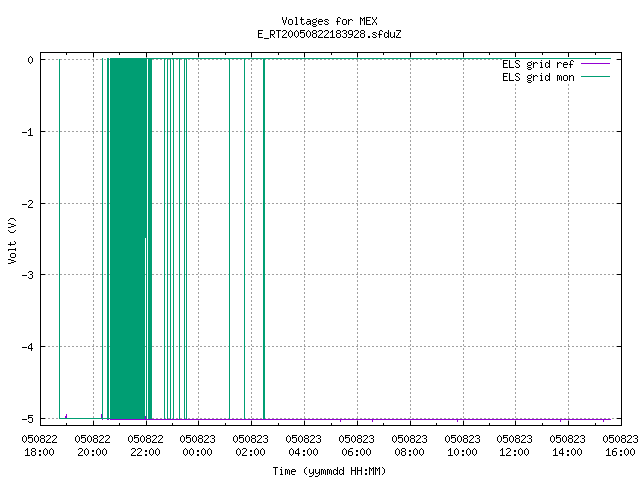The image size is (640, 480).
Task: Click the x-axis label 050823 04:00
Action: pos(304,446)
